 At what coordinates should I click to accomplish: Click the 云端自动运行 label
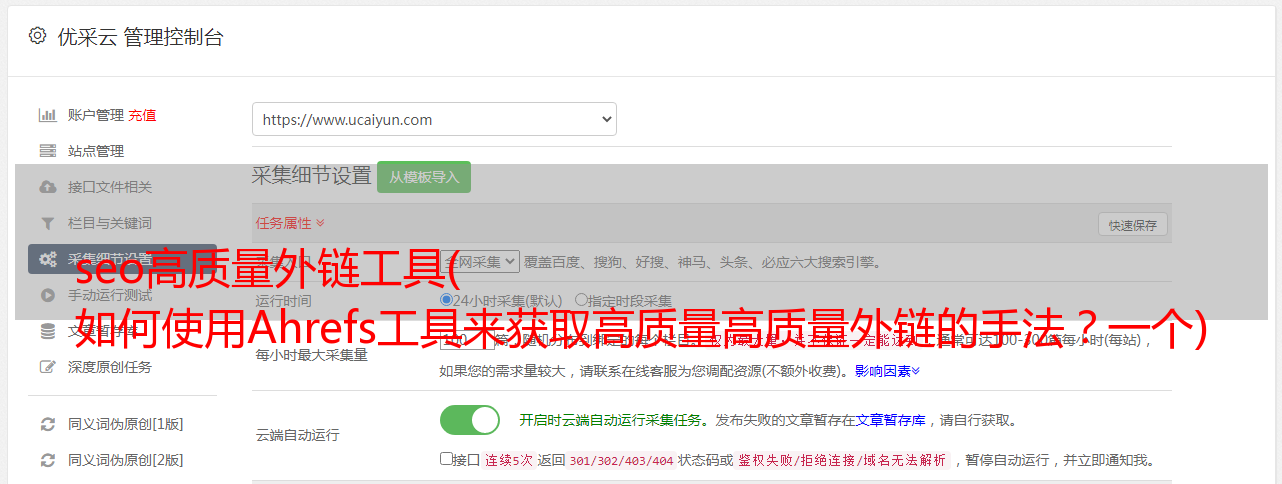click(298, 435)
